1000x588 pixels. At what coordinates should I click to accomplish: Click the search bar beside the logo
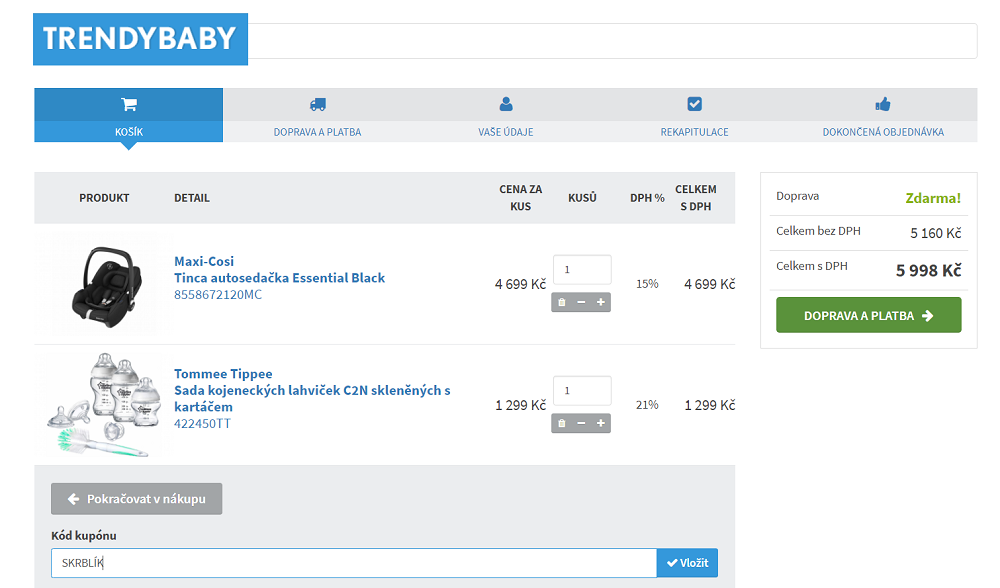click(x=612, y=41)
